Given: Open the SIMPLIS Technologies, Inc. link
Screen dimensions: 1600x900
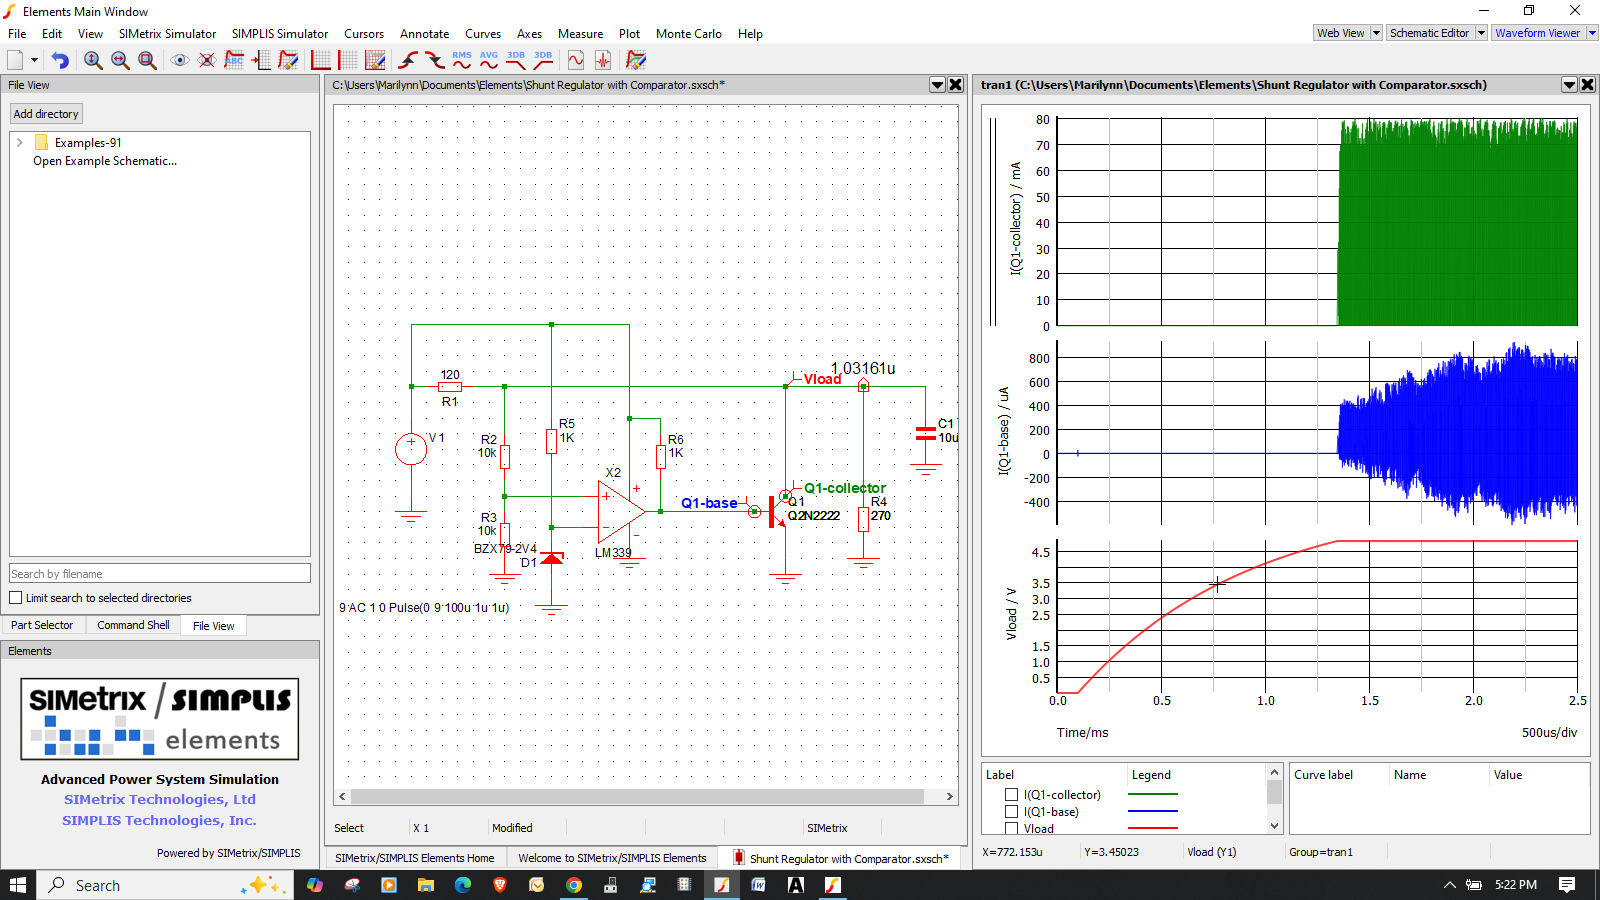Looking at the screenshot, I should pyautogui.click(x=160, y=820).
